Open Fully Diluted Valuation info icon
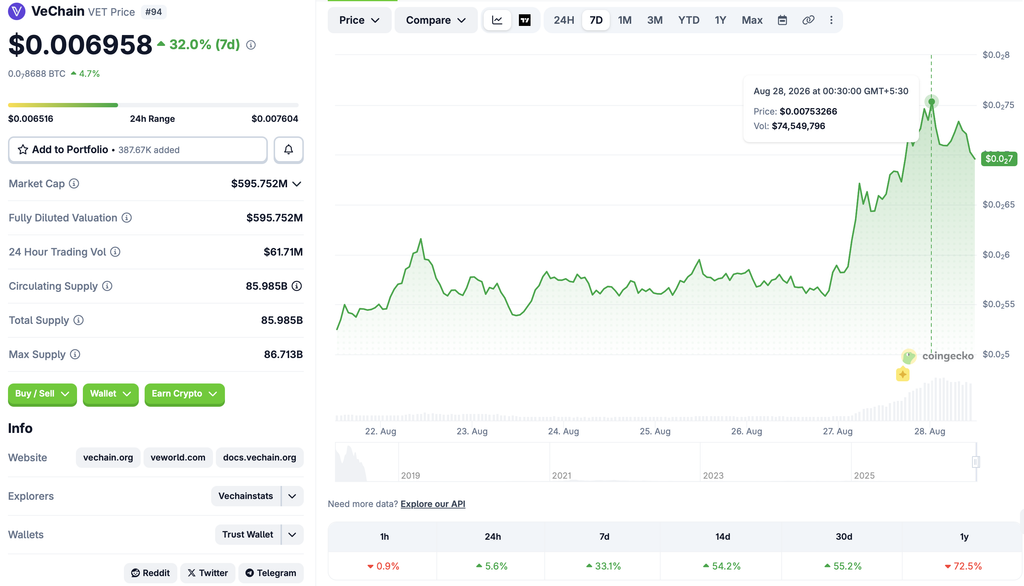This screenshot has height=586, width=1024. [x=127, y=218]
